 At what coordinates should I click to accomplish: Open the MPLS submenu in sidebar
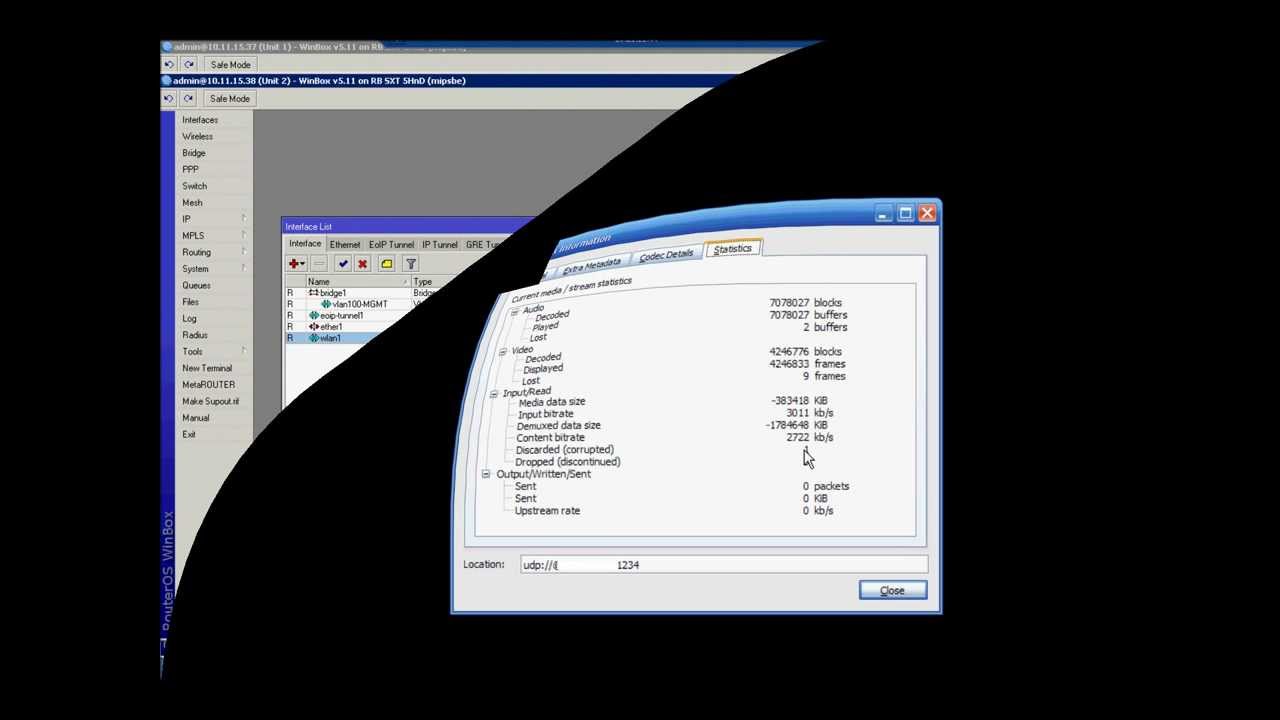coord(212,236)
